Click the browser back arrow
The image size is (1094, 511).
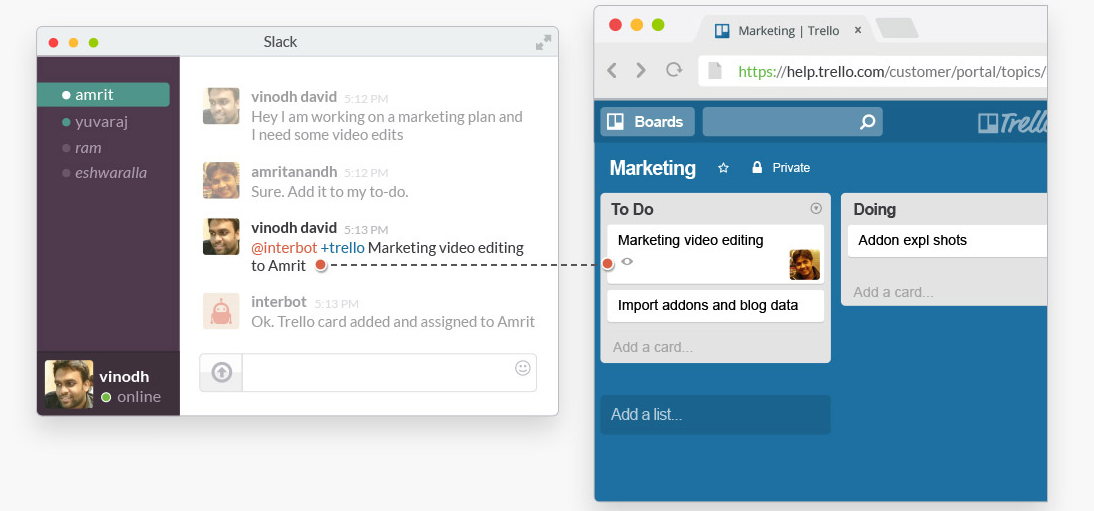coord(612,70)
